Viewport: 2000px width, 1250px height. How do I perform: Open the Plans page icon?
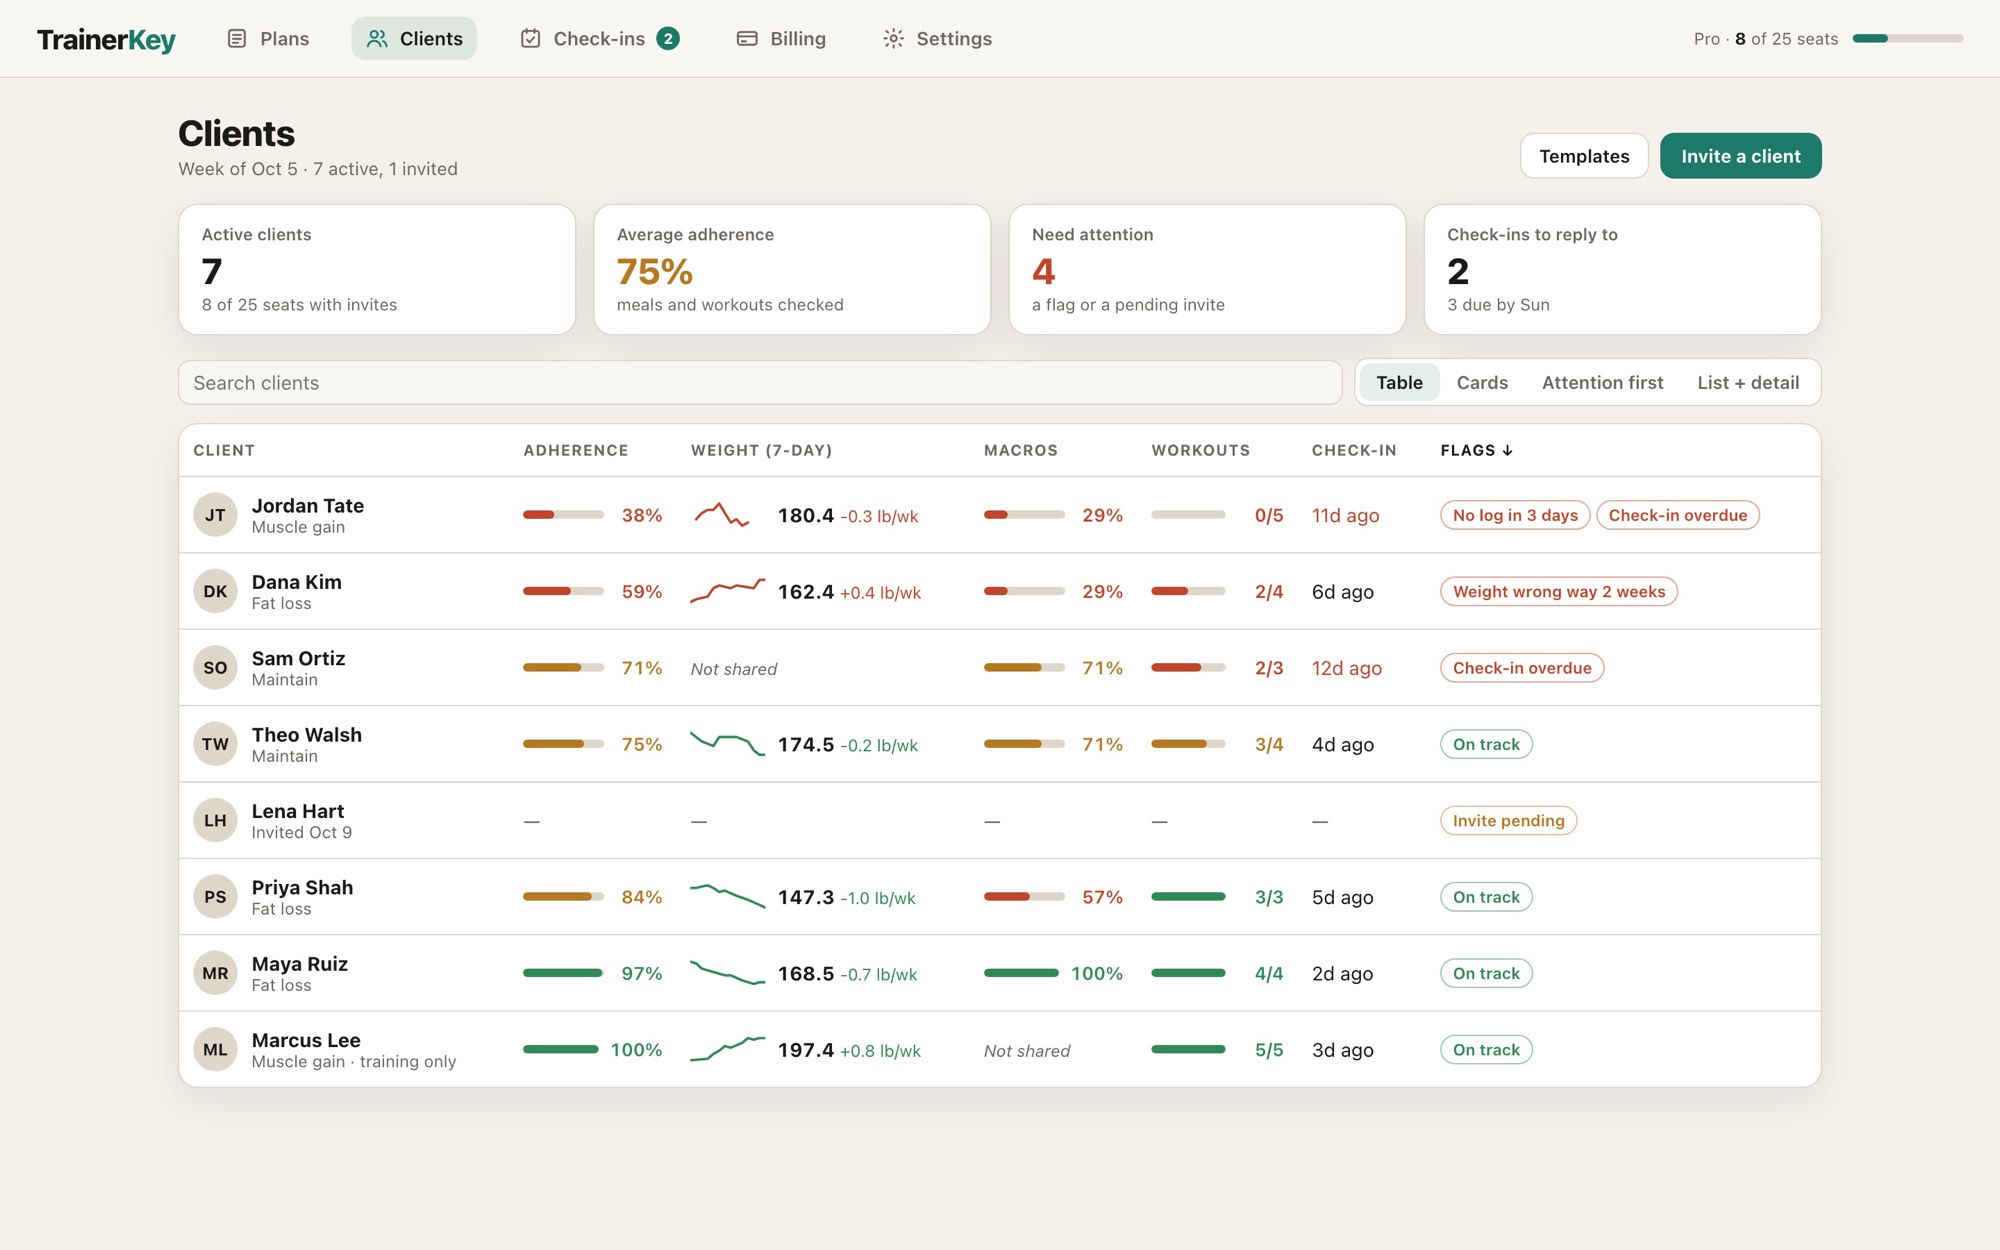click(237, 39)
